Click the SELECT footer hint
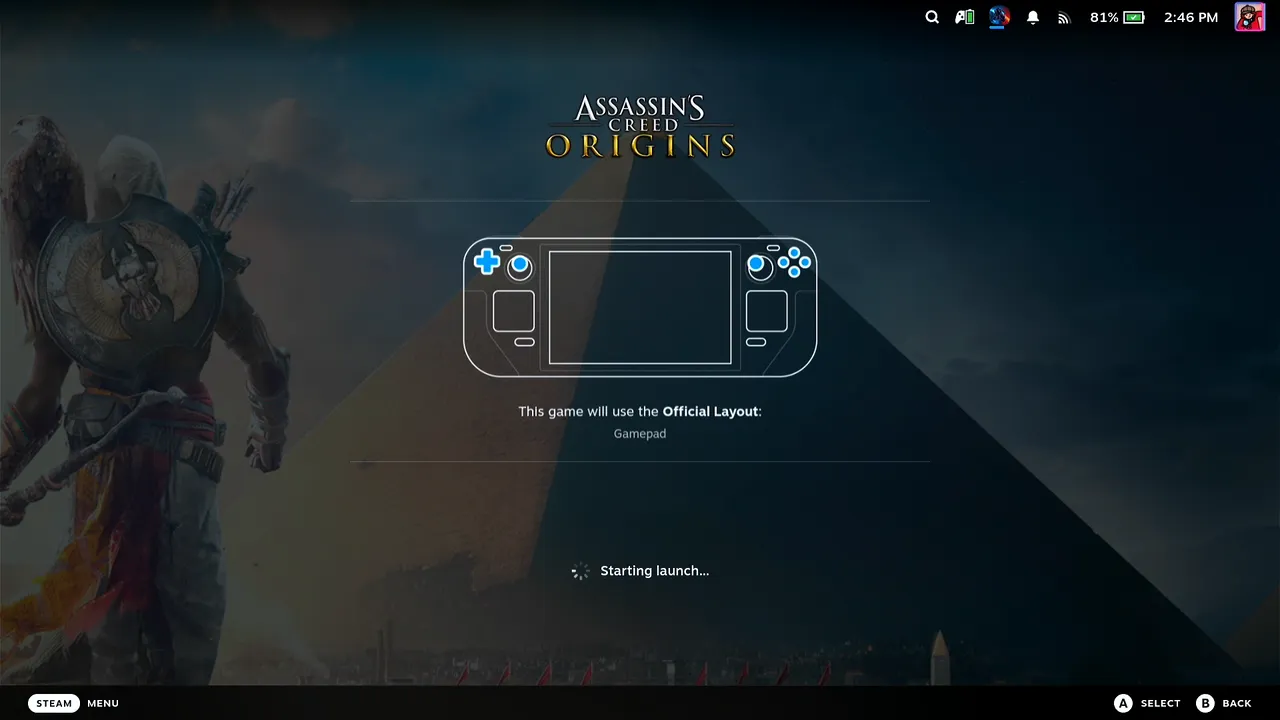 click(x=1160, y=703)
